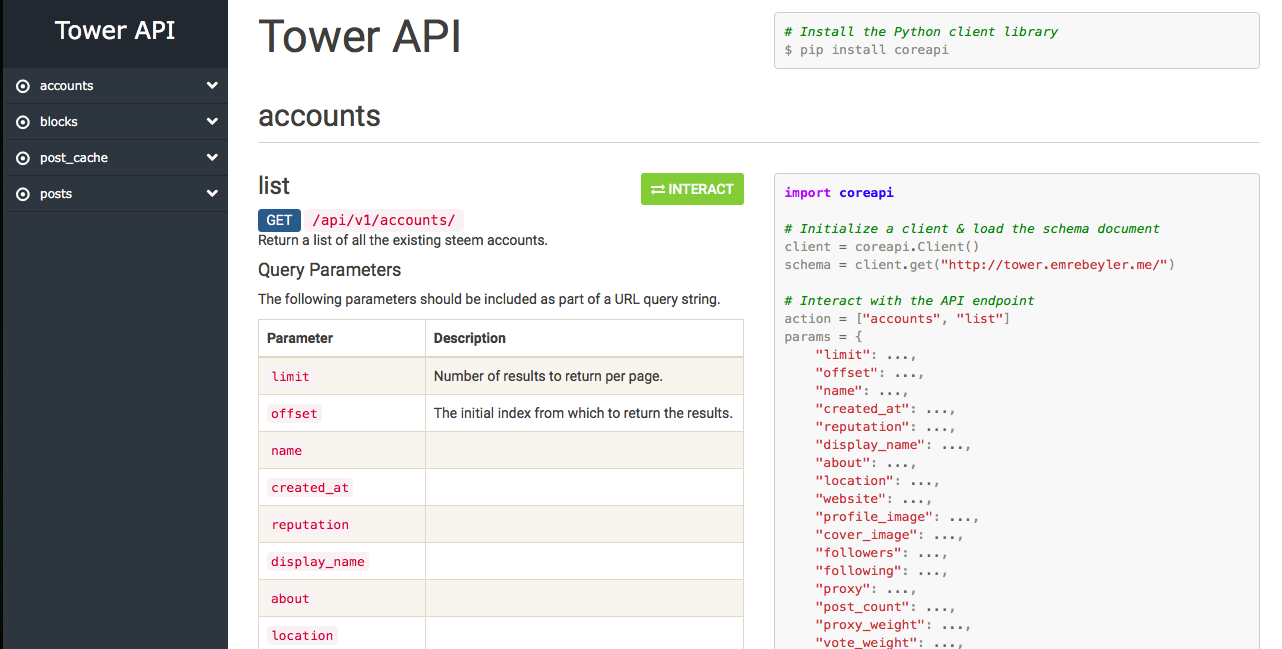Open the blocks sidebar menu item
This screenshot has height=649, width=1282.
[116, 122]
